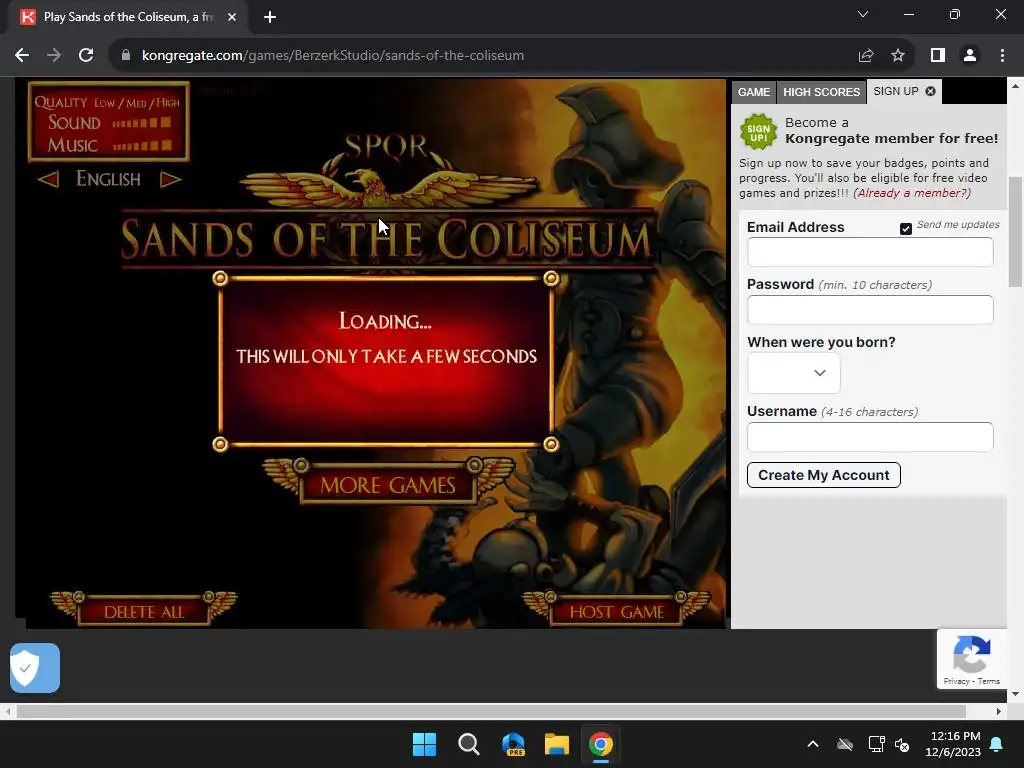The image size is (1024, 768).
Task: Open Windows taskbar search
Action: 468,744
